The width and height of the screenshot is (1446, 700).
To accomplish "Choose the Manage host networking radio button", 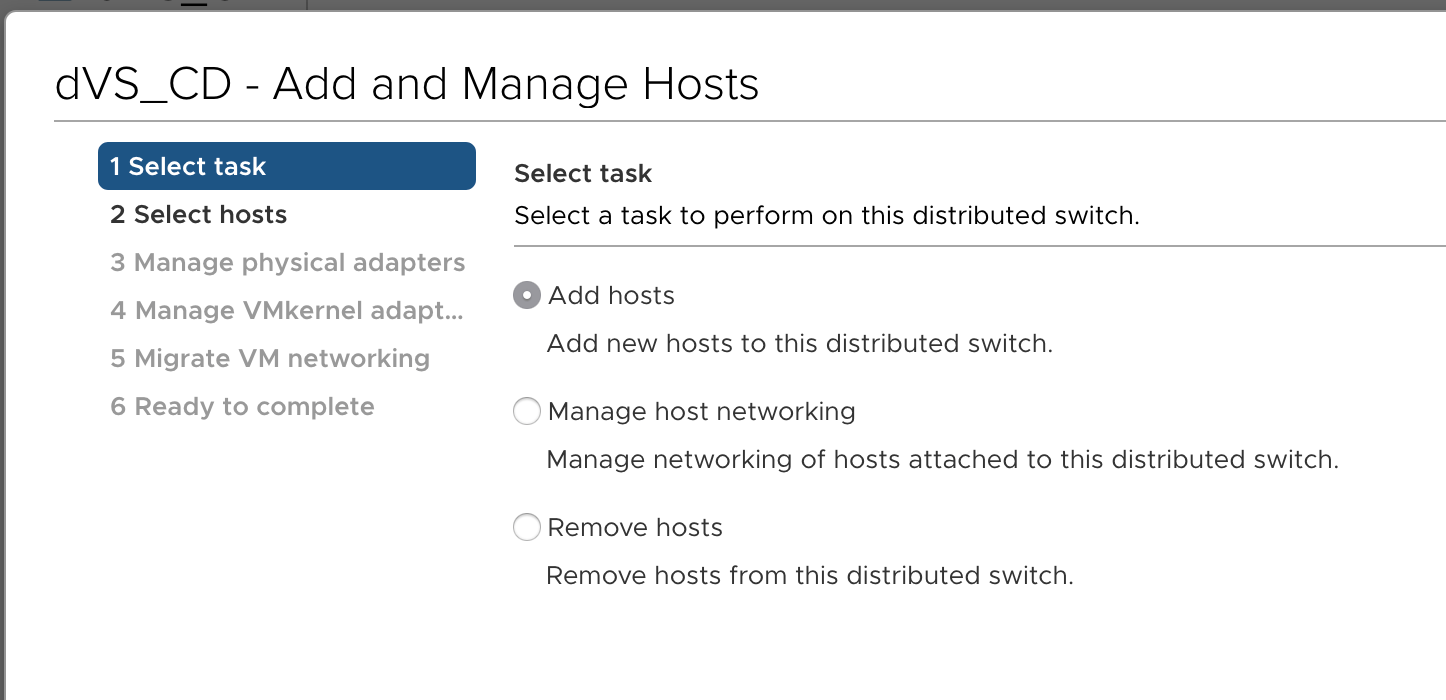I will pos(527,412).
